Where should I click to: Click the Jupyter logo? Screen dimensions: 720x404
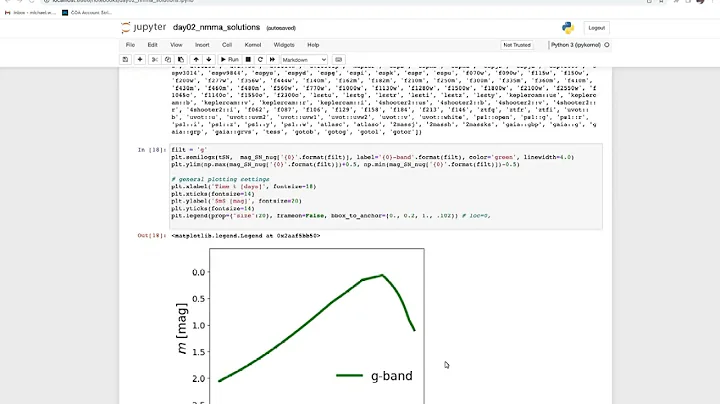pyautogui.click(x=144, y=28)
